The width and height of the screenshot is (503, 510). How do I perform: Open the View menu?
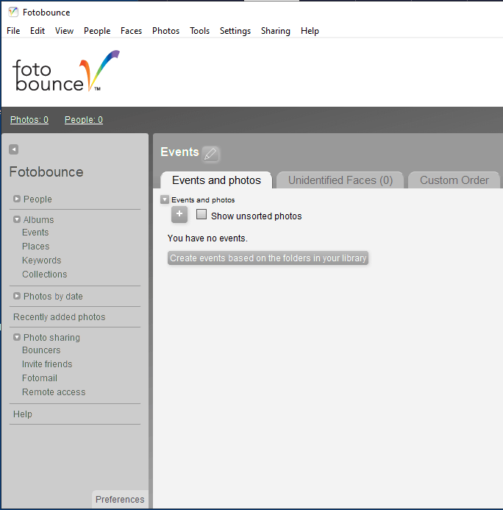click(64, 31)
